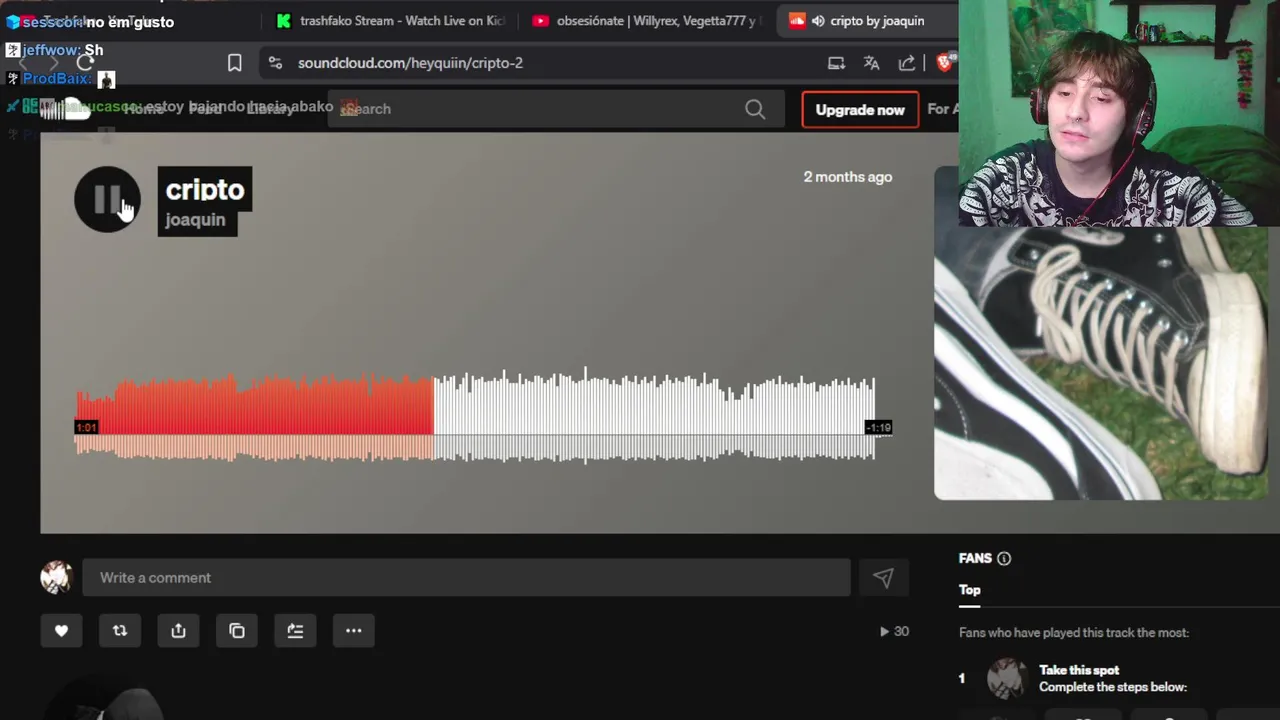The image size is (1280, 720).
Task: Open Brave Shields icon
Action: 944,63
